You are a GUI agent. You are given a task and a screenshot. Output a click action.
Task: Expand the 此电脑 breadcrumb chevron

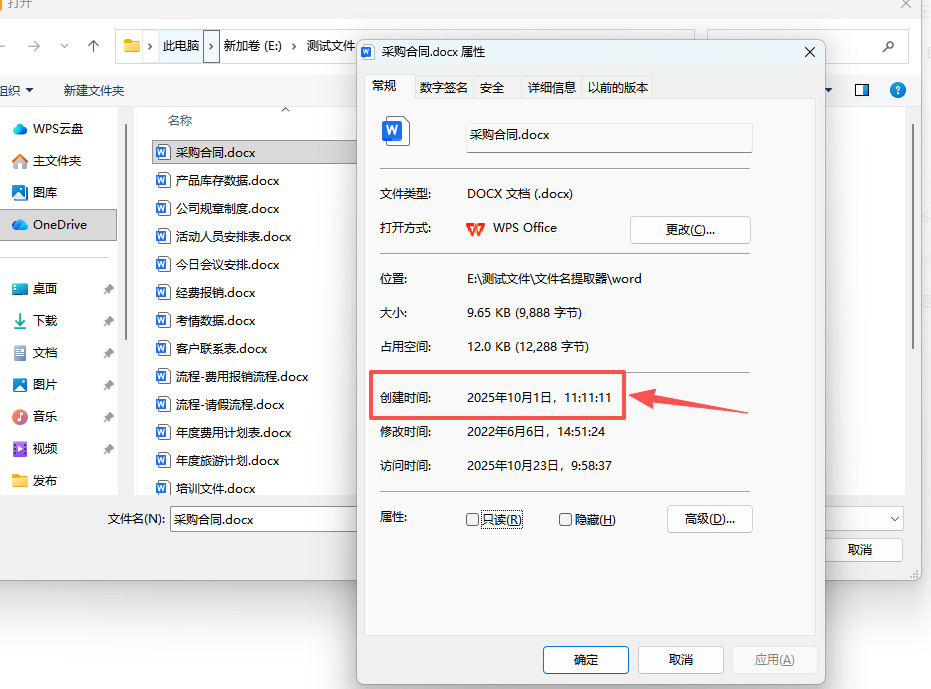point(211,46)
